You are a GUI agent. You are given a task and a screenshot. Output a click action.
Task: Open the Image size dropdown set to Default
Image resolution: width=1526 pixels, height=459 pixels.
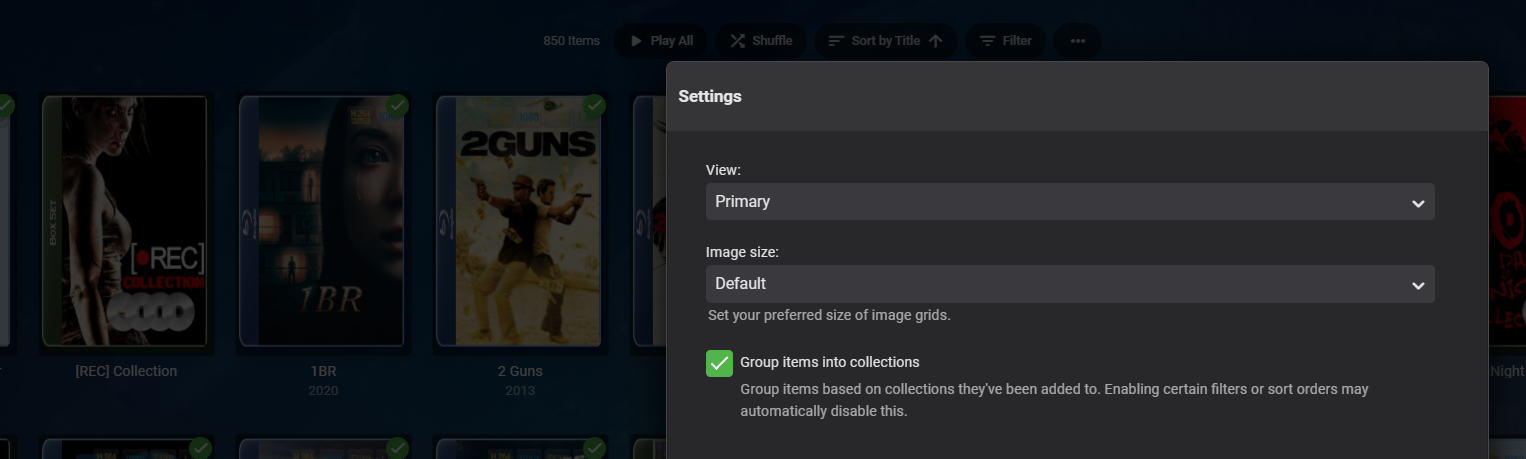coord(1070,283)
